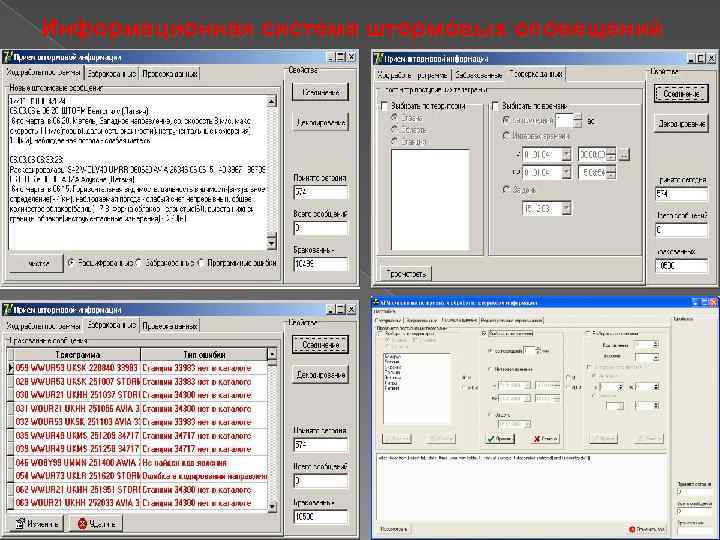Open Забракованные tab in new storm messages window
Viewport: 720px width, 540px height.
(112, 73)
